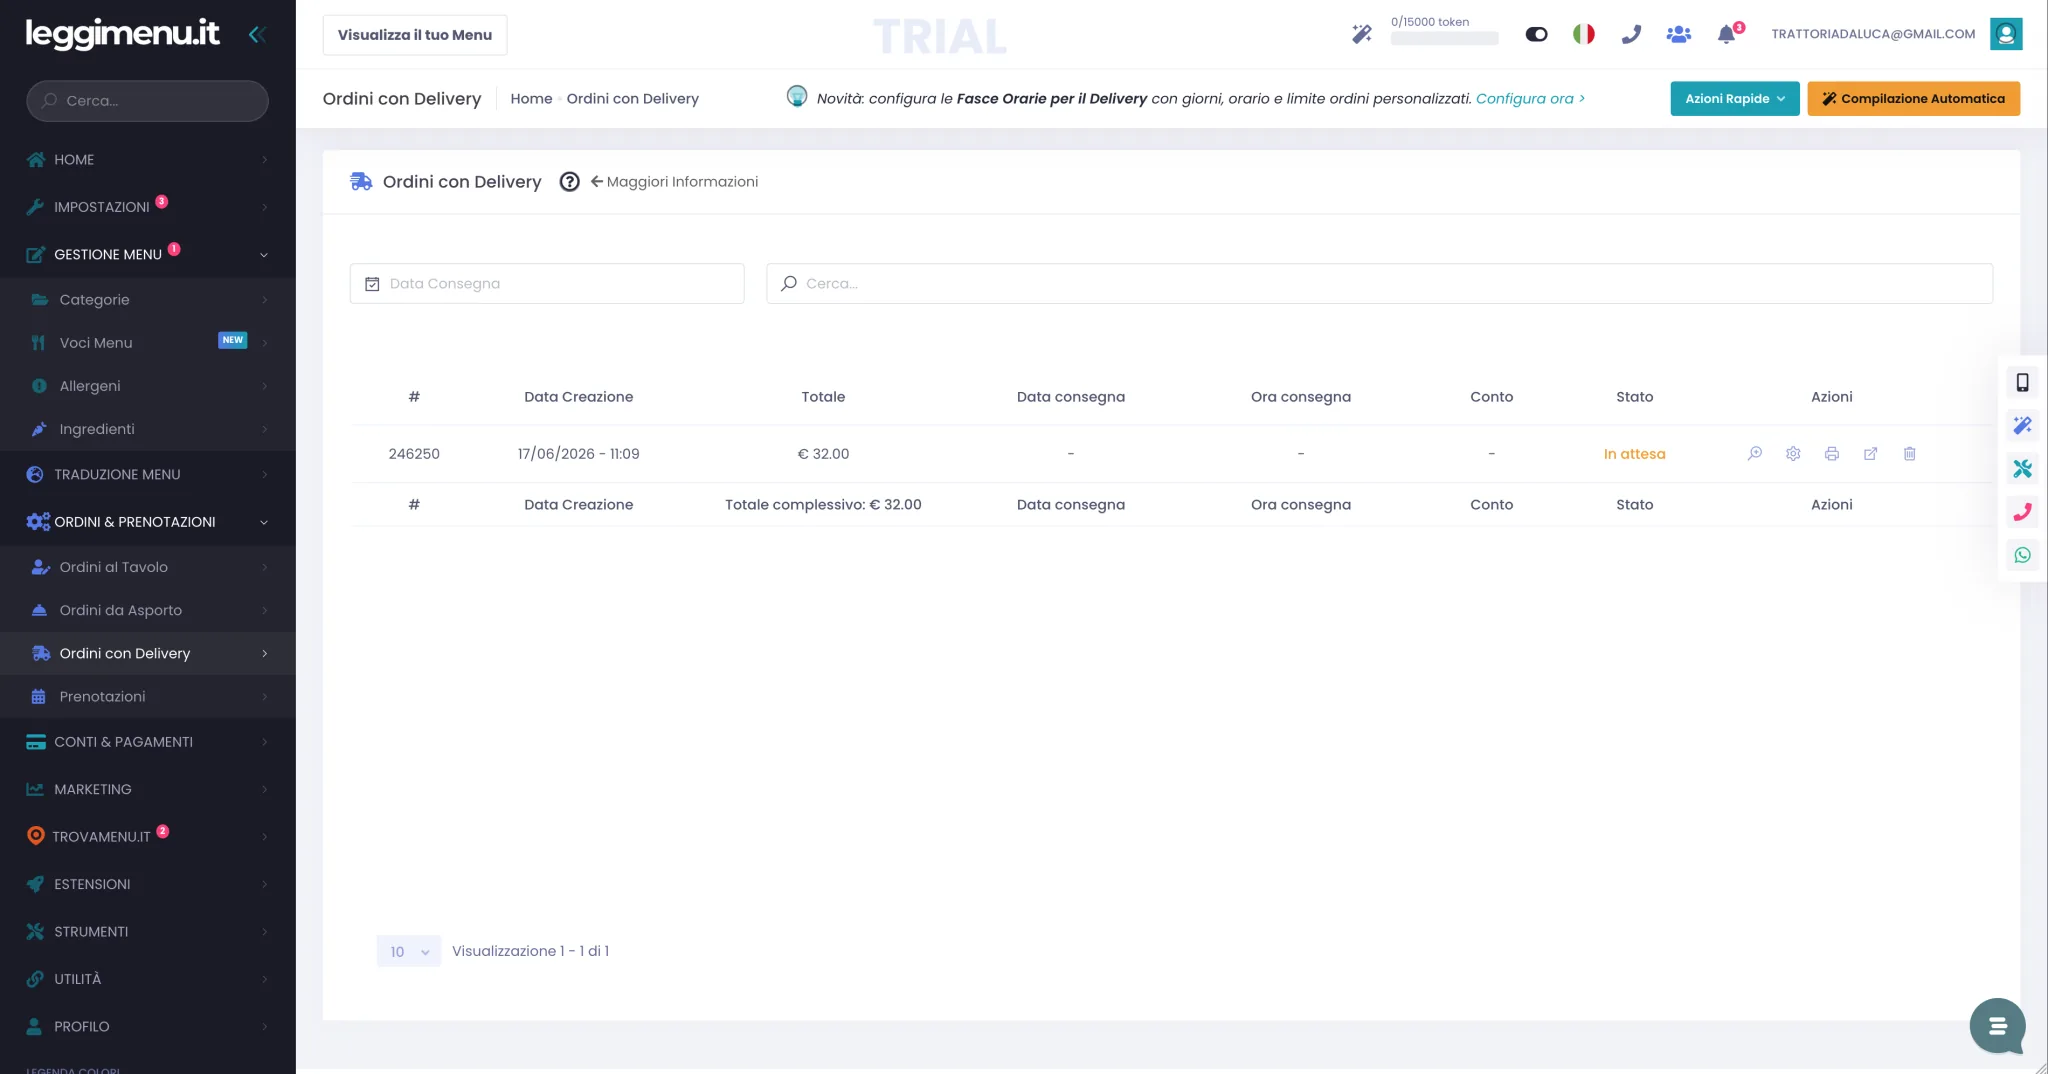This screenshot has height=1074, width=2048.
Task: Open the red phone icon on the right panel
Action: click(x=2022, y=512)
